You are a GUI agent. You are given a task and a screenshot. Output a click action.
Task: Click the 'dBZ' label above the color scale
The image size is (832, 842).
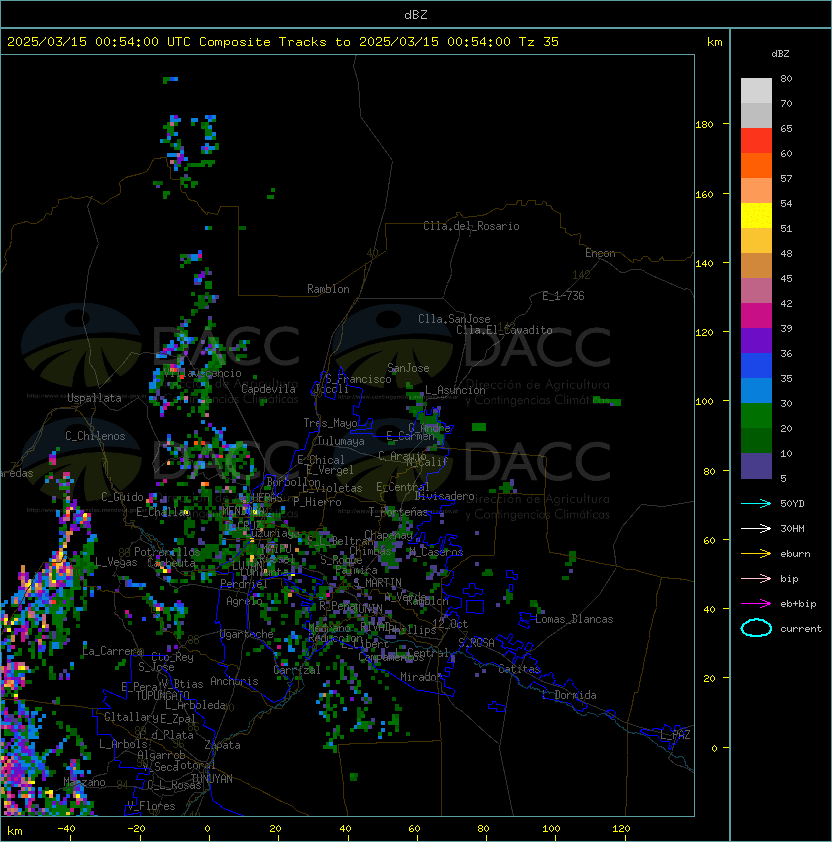(780, 54)
